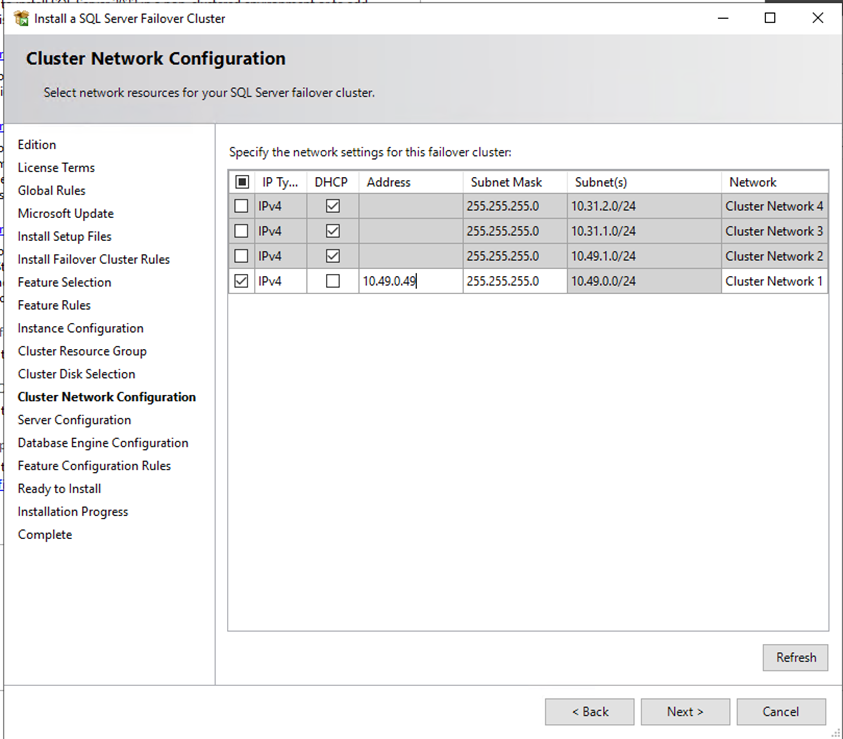843x739 pixels.
Task: Click the Back button
Action: click(589, 711)
